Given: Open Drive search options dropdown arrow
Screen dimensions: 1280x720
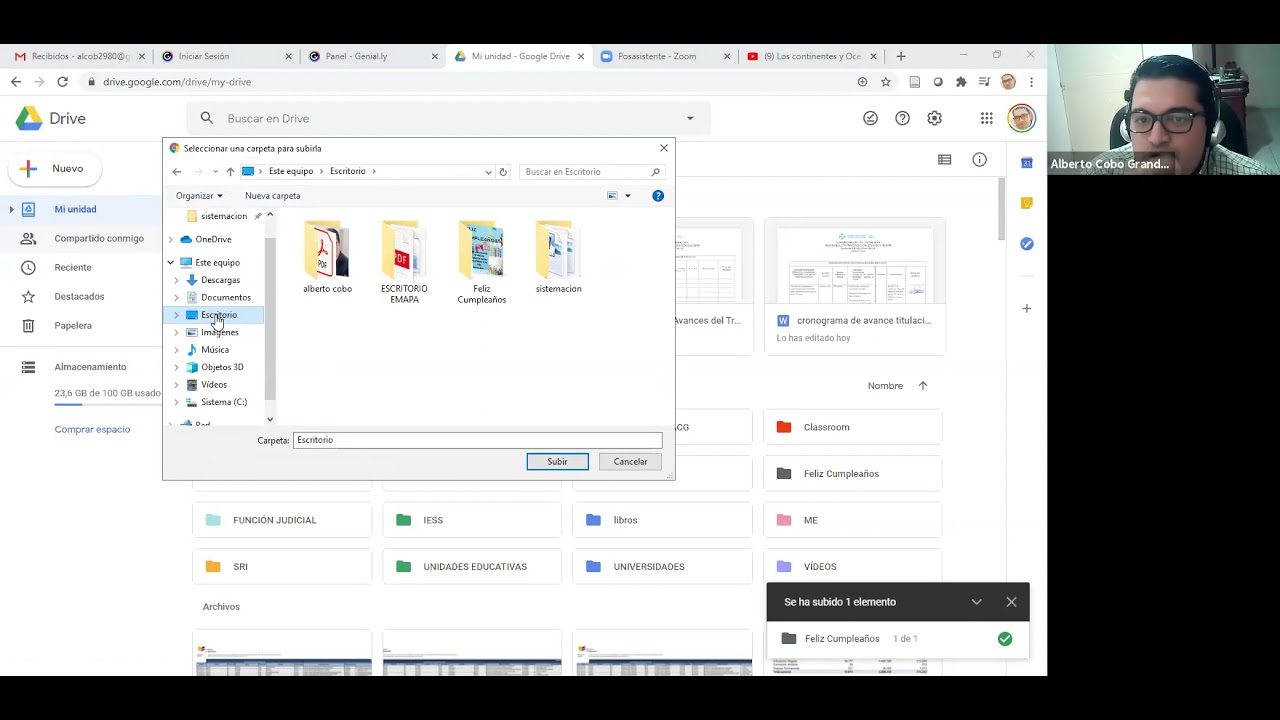Looking at the screenshot, I should [x=690, y=118].
